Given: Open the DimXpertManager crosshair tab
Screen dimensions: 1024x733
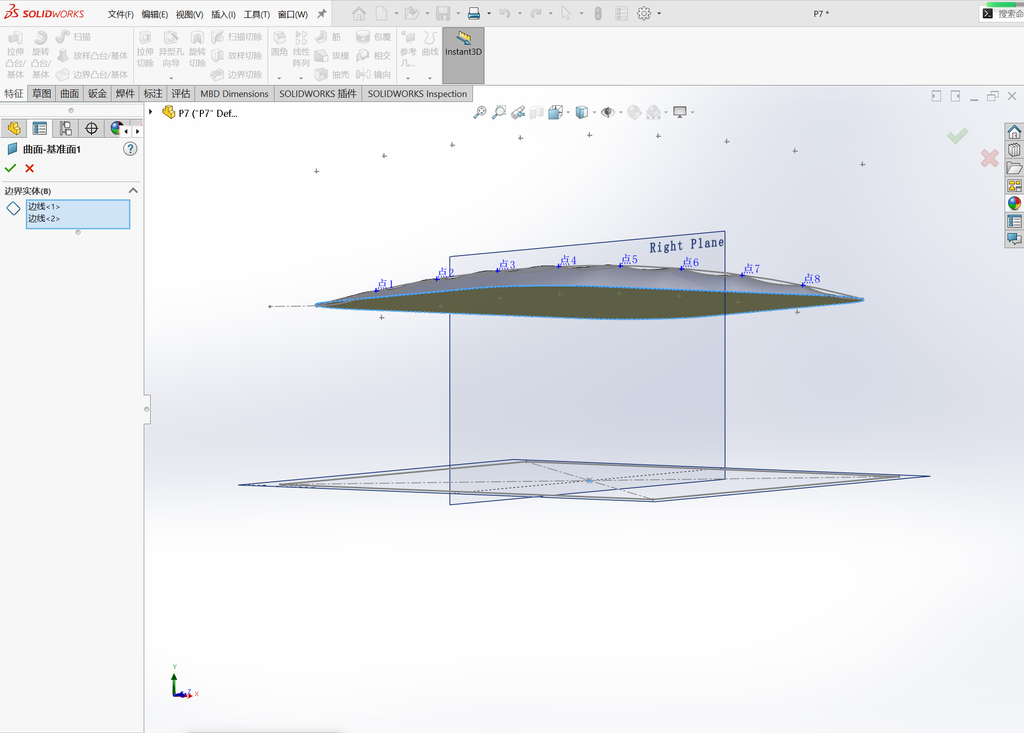Looking at the screenshot, I should [91, 129].
